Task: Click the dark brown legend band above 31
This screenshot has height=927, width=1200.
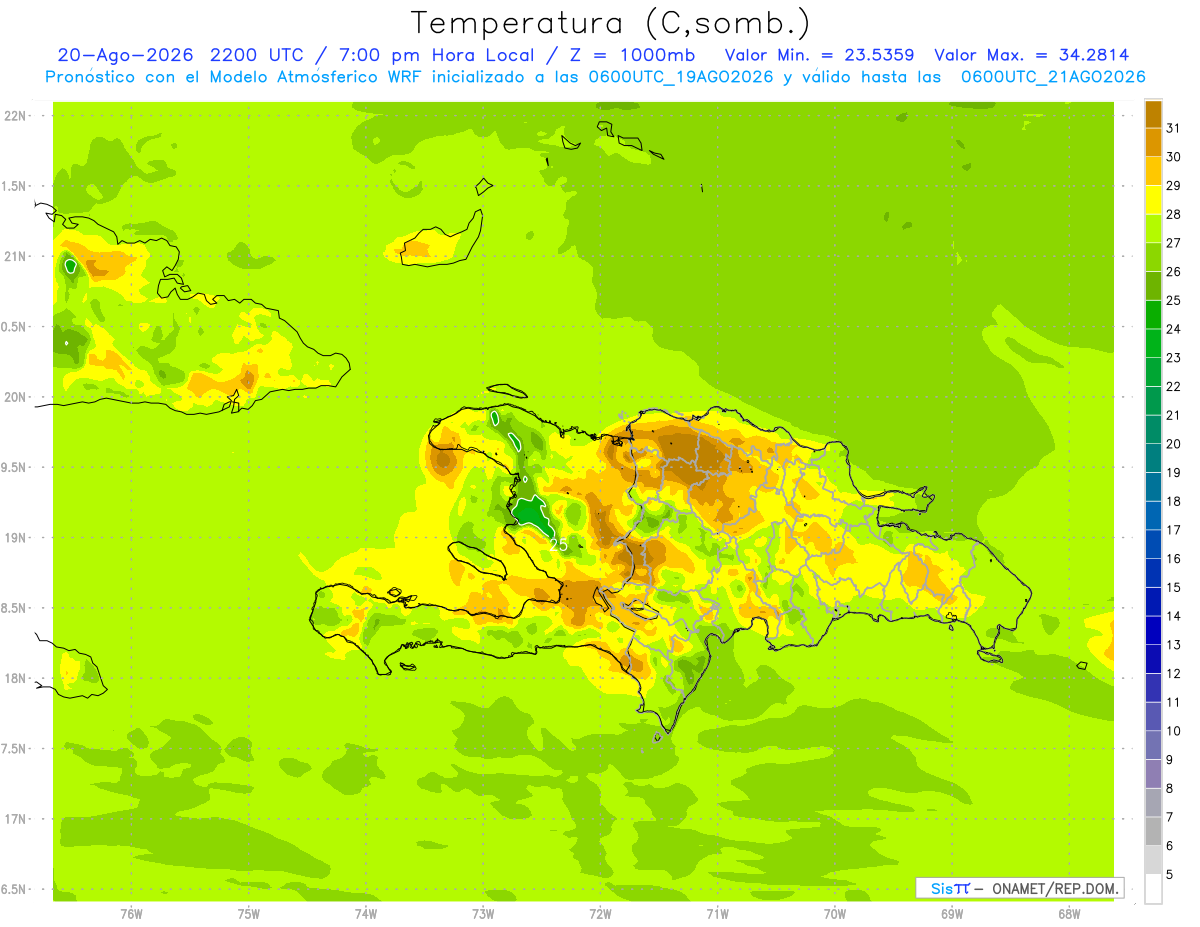Action: pyautogui.click(x=1153, y=114)
